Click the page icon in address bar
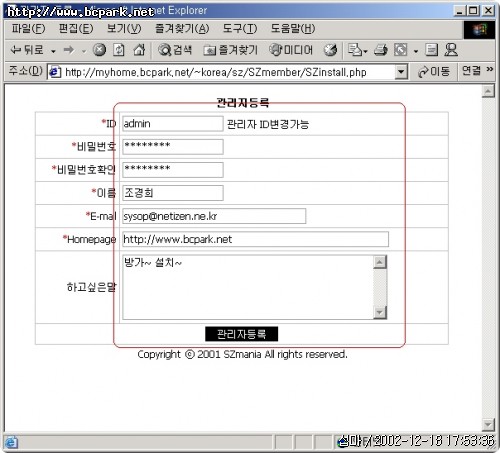Viewport: 500px width, 453px height. point(55,72)
